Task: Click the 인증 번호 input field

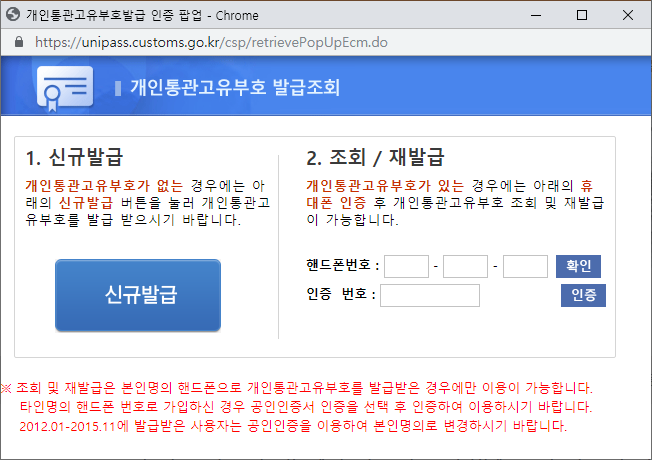Action: [430, 295]
